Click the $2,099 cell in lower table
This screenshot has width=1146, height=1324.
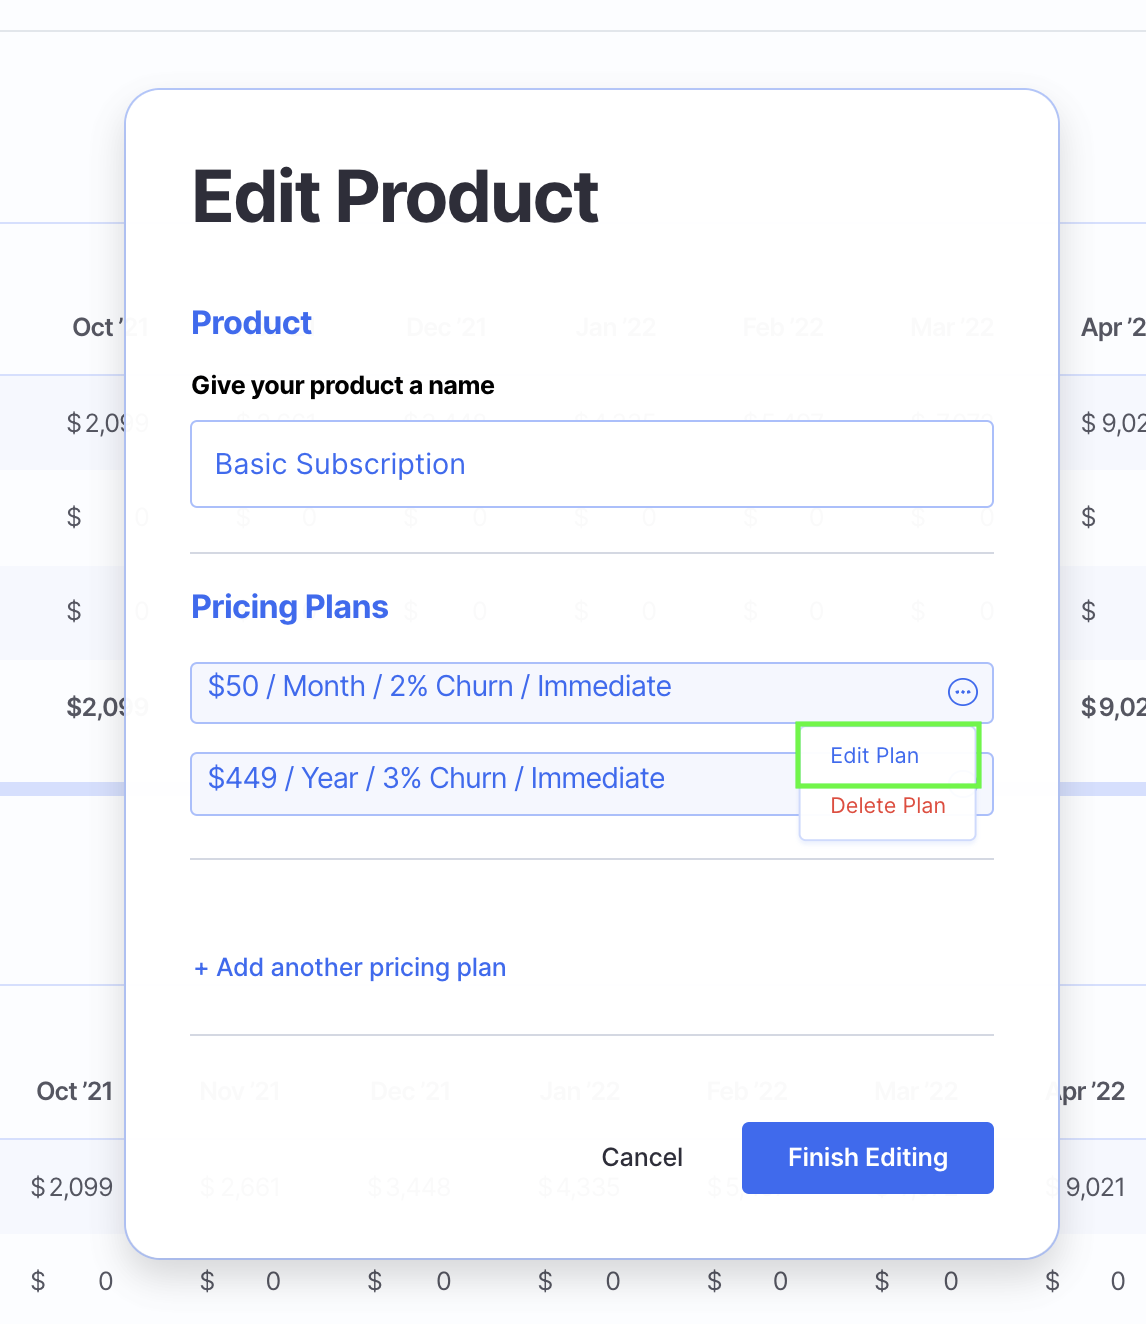click(x=71, y=1187)
